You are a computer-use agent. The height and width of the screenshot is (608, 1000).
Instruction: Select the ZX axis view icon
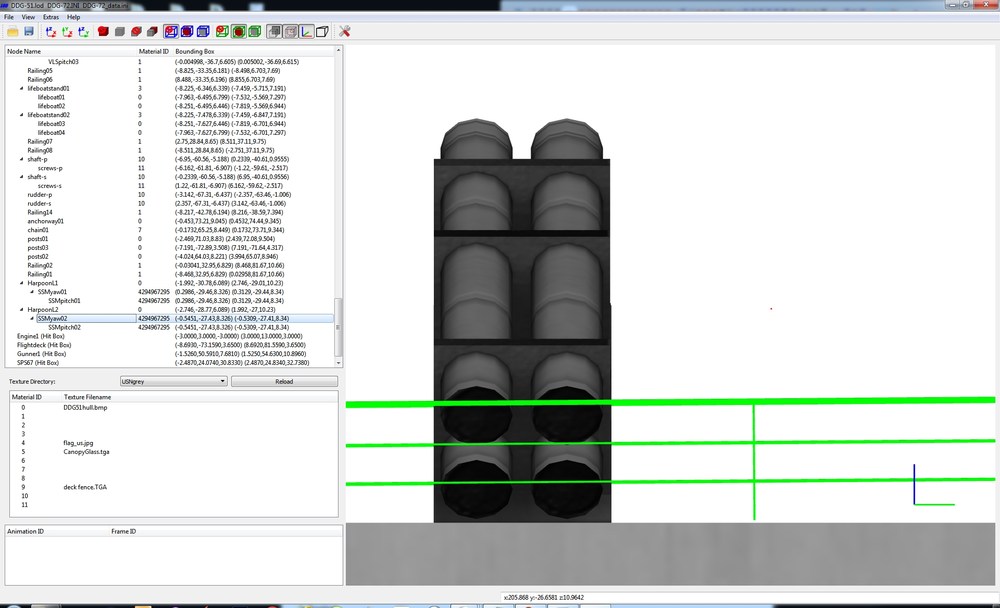click(51, 31)
